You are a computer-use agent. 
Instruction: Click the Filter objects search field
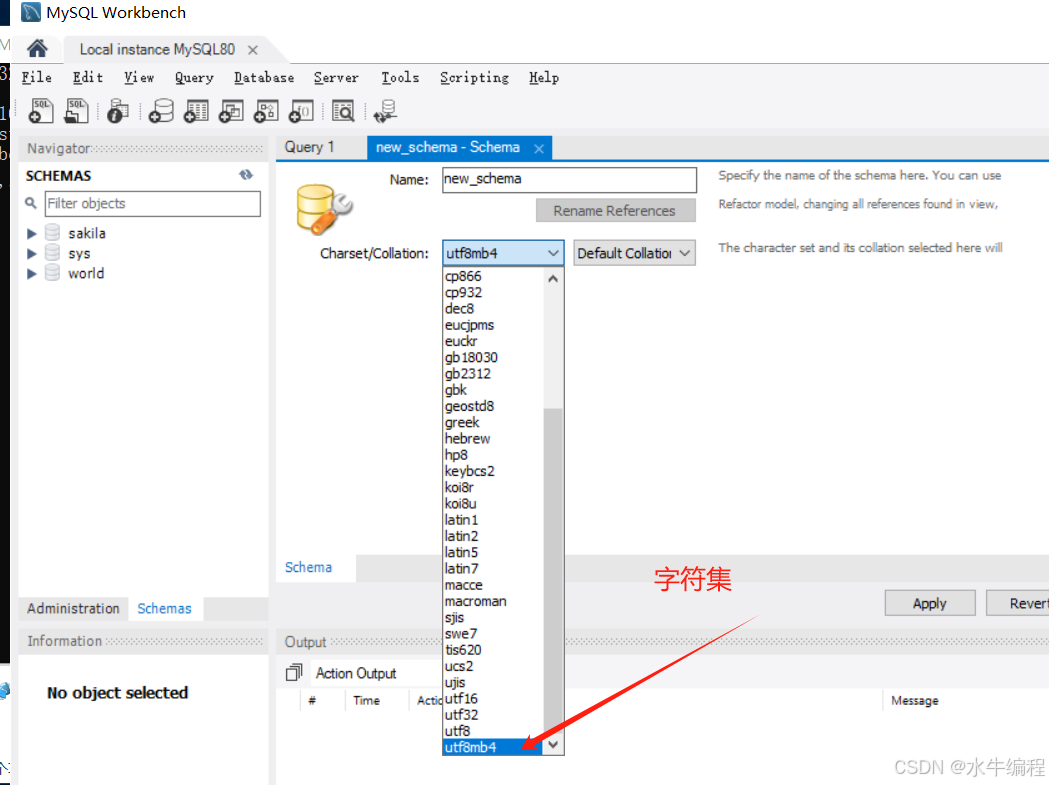(x=153, y=203)
